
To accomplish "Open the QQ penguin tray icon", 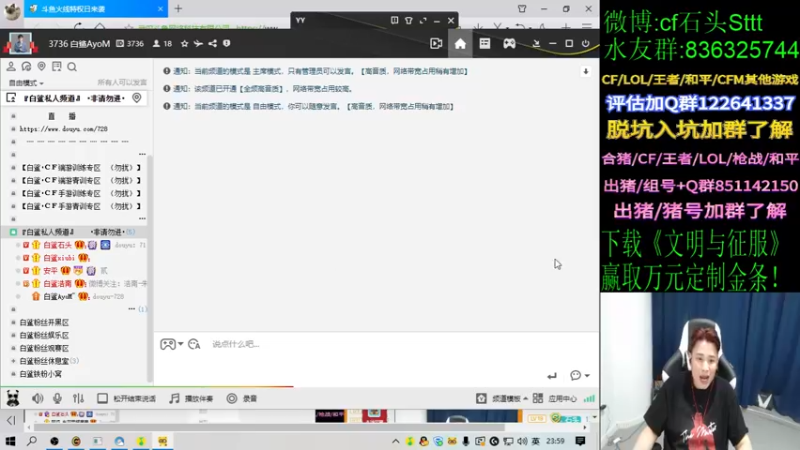I will coord(423,441).
